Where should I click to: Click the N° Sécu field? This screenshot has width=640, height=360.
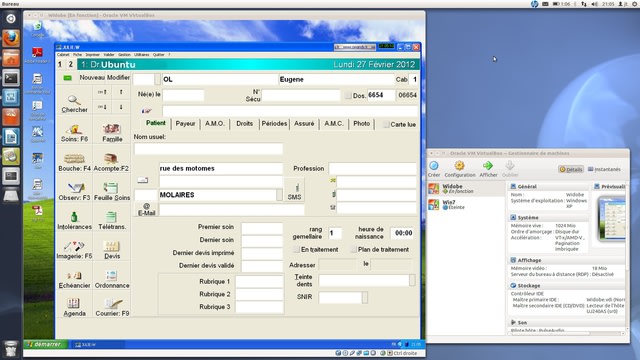301,96
